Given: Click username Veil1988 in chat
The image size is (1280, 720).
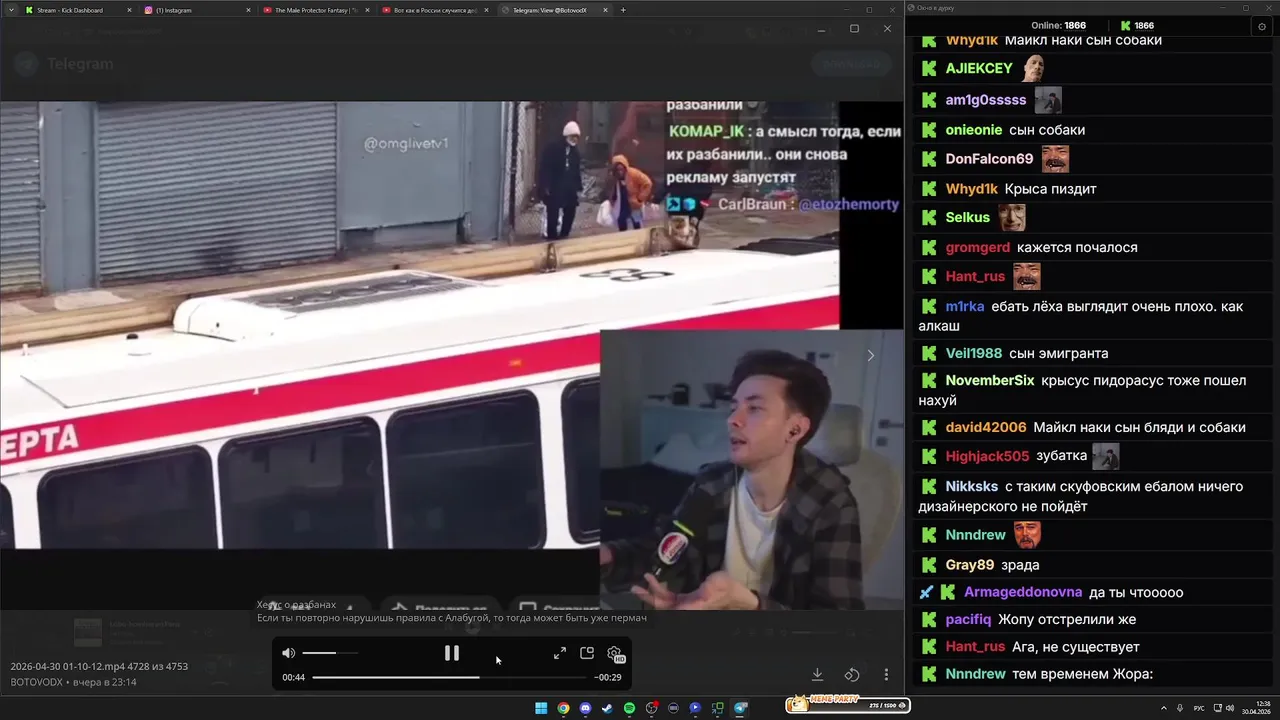Looking at the screenshot, I should pyautogui.click(x=974, y=353).
